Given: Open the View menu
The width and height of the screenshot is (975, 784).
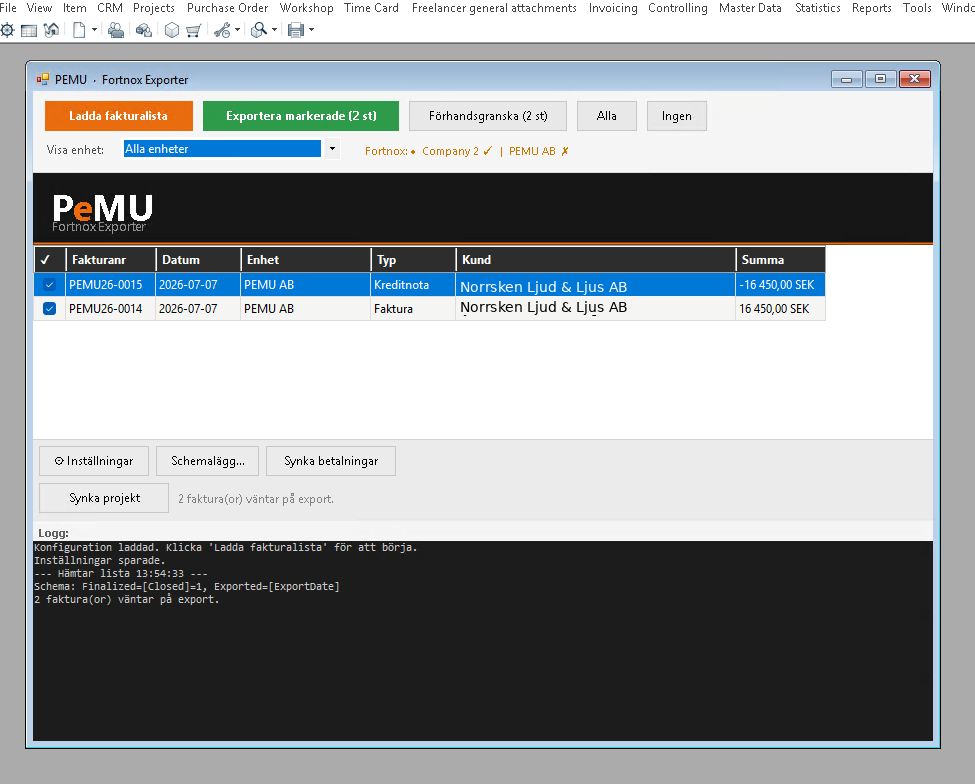Looking at the screenshot, I should click(x=39, y=8).
